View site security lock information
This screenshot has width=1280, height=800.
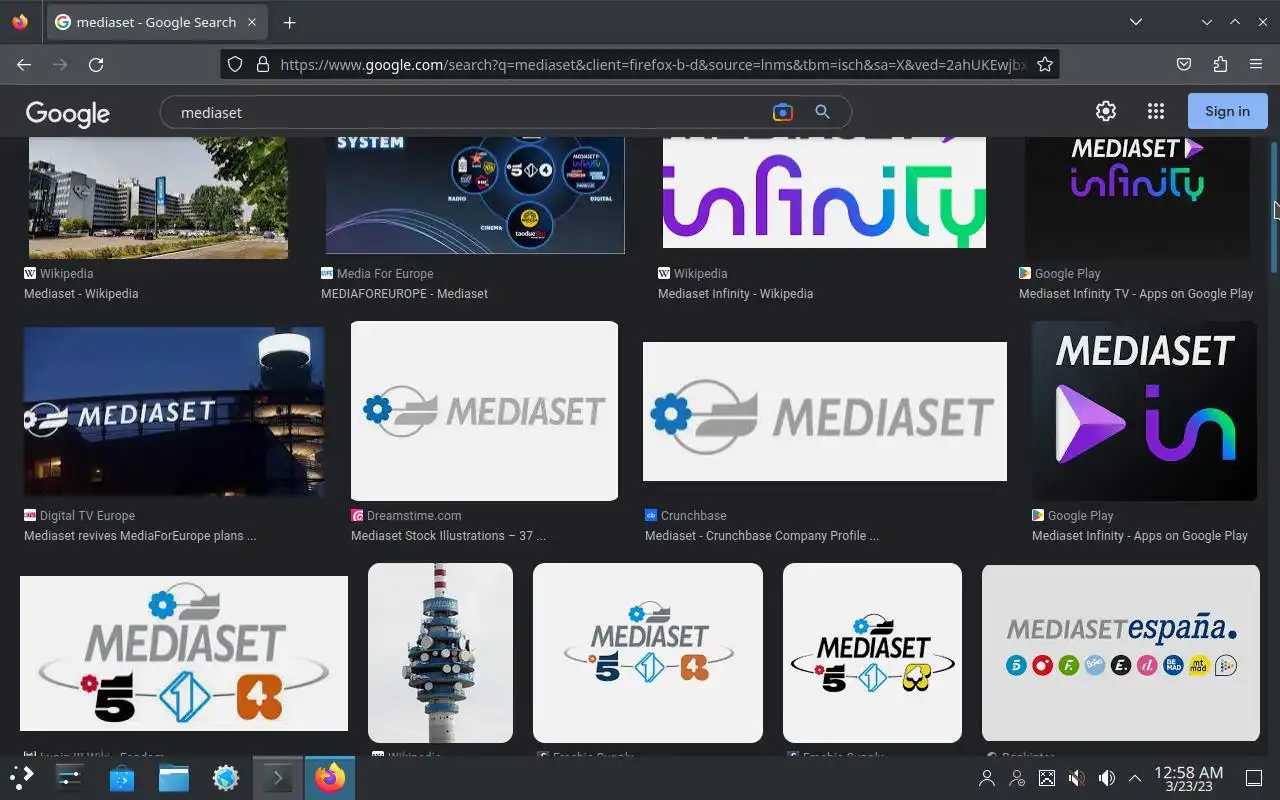click(263, 64)
